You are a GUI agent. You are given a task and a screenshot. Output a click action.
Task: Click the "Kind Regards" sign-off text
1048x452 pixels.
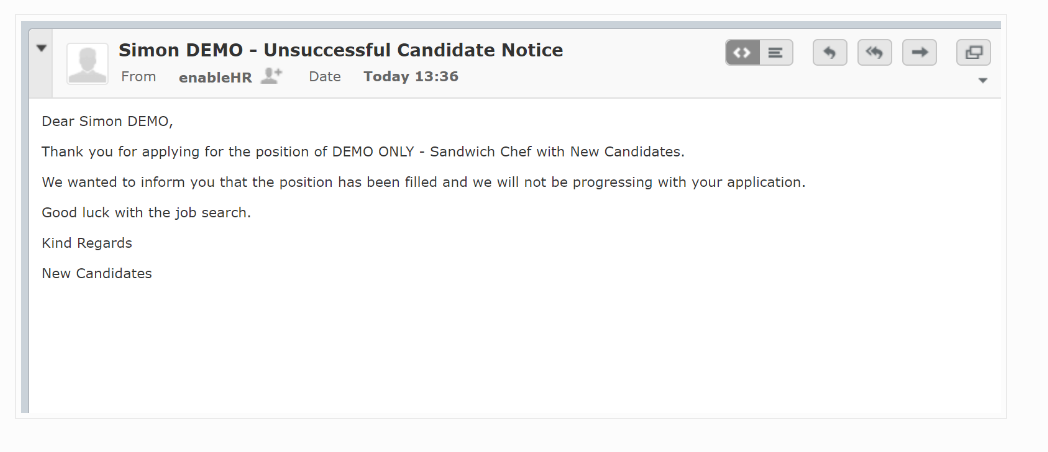87,243
